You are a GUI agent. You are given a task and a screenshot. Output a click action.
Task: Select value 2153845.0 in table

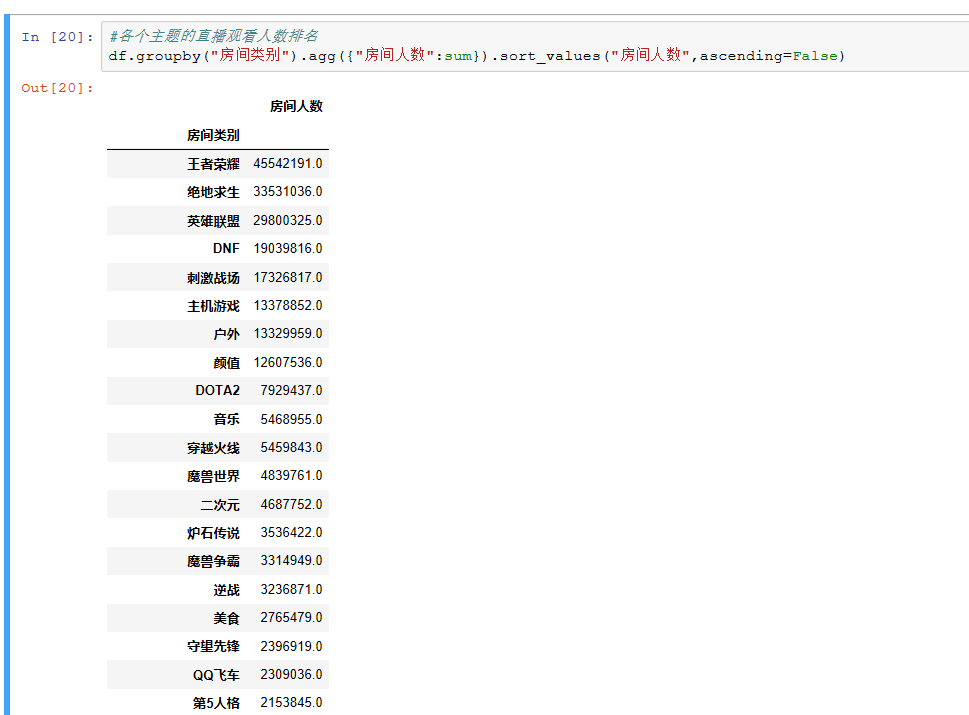[x=292, y=703]
